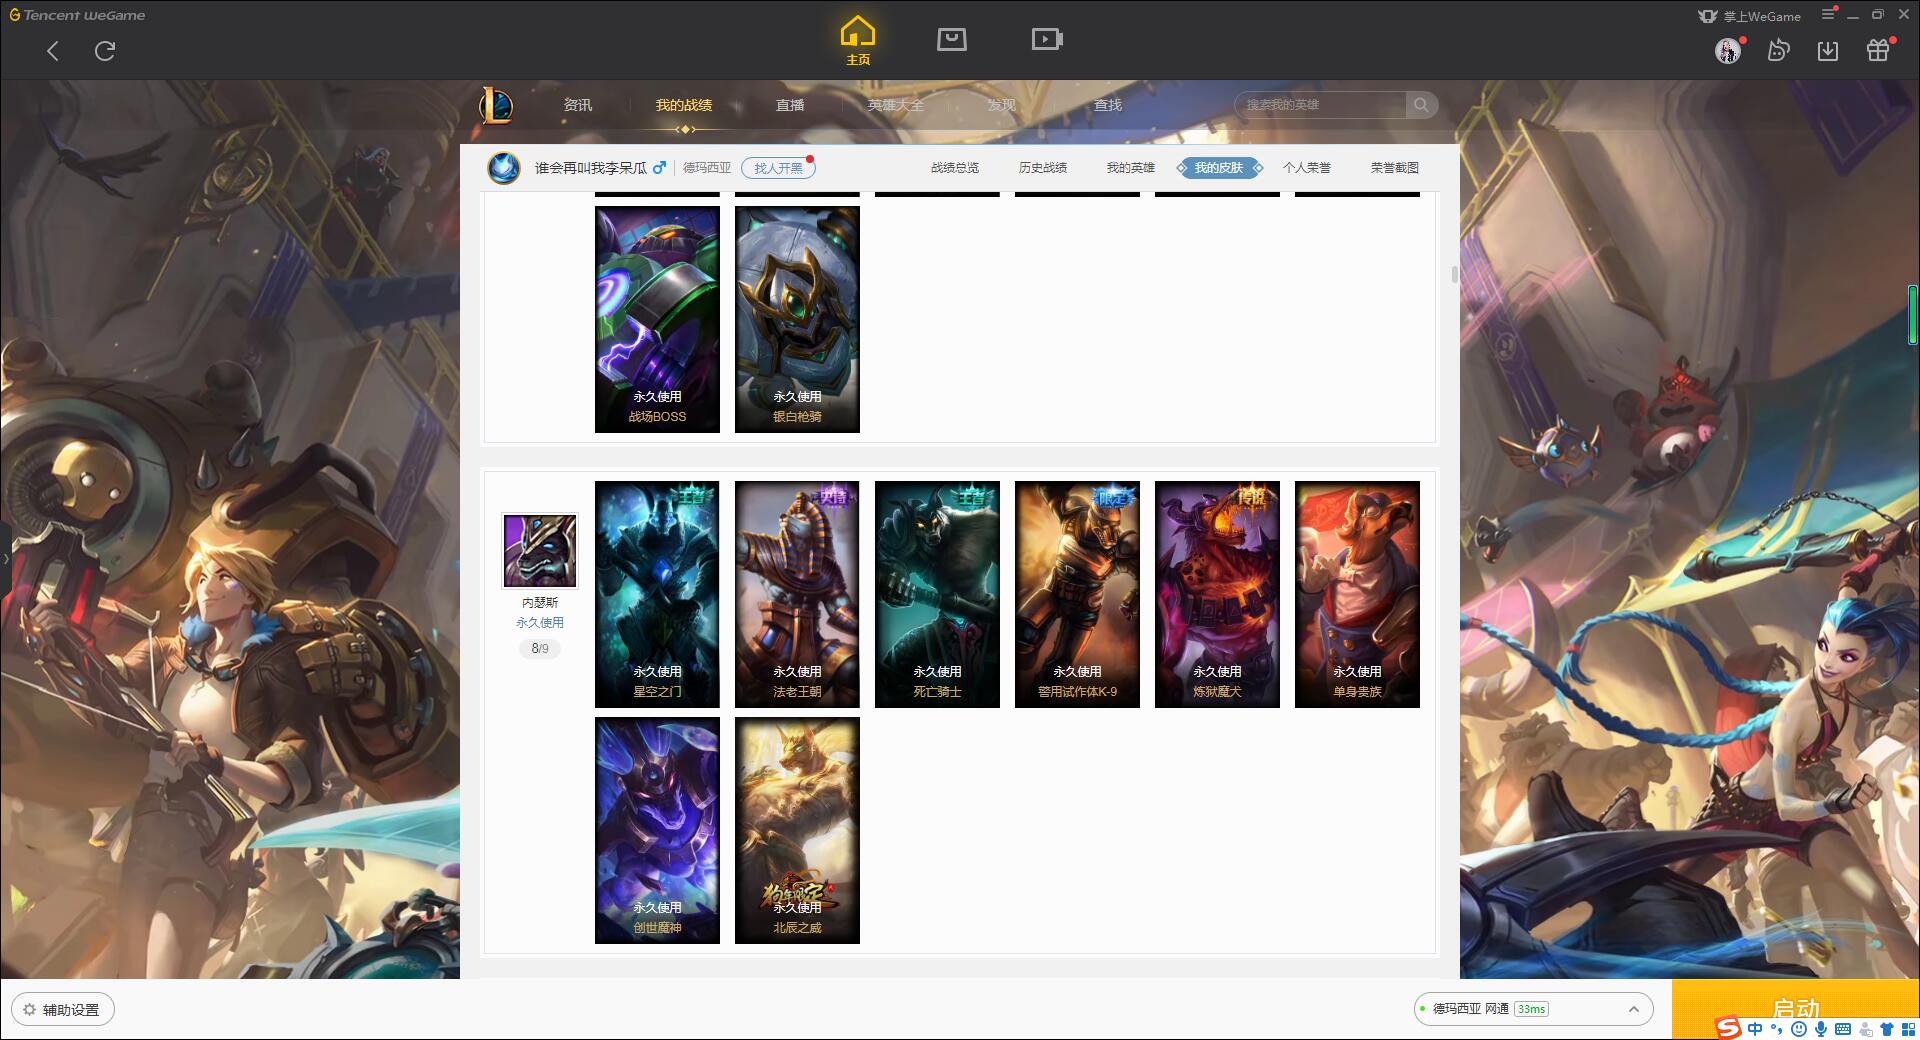
Task: Expand the 德玛西亚 网通 server dropdown
Action: [x=1533, y=1009]
